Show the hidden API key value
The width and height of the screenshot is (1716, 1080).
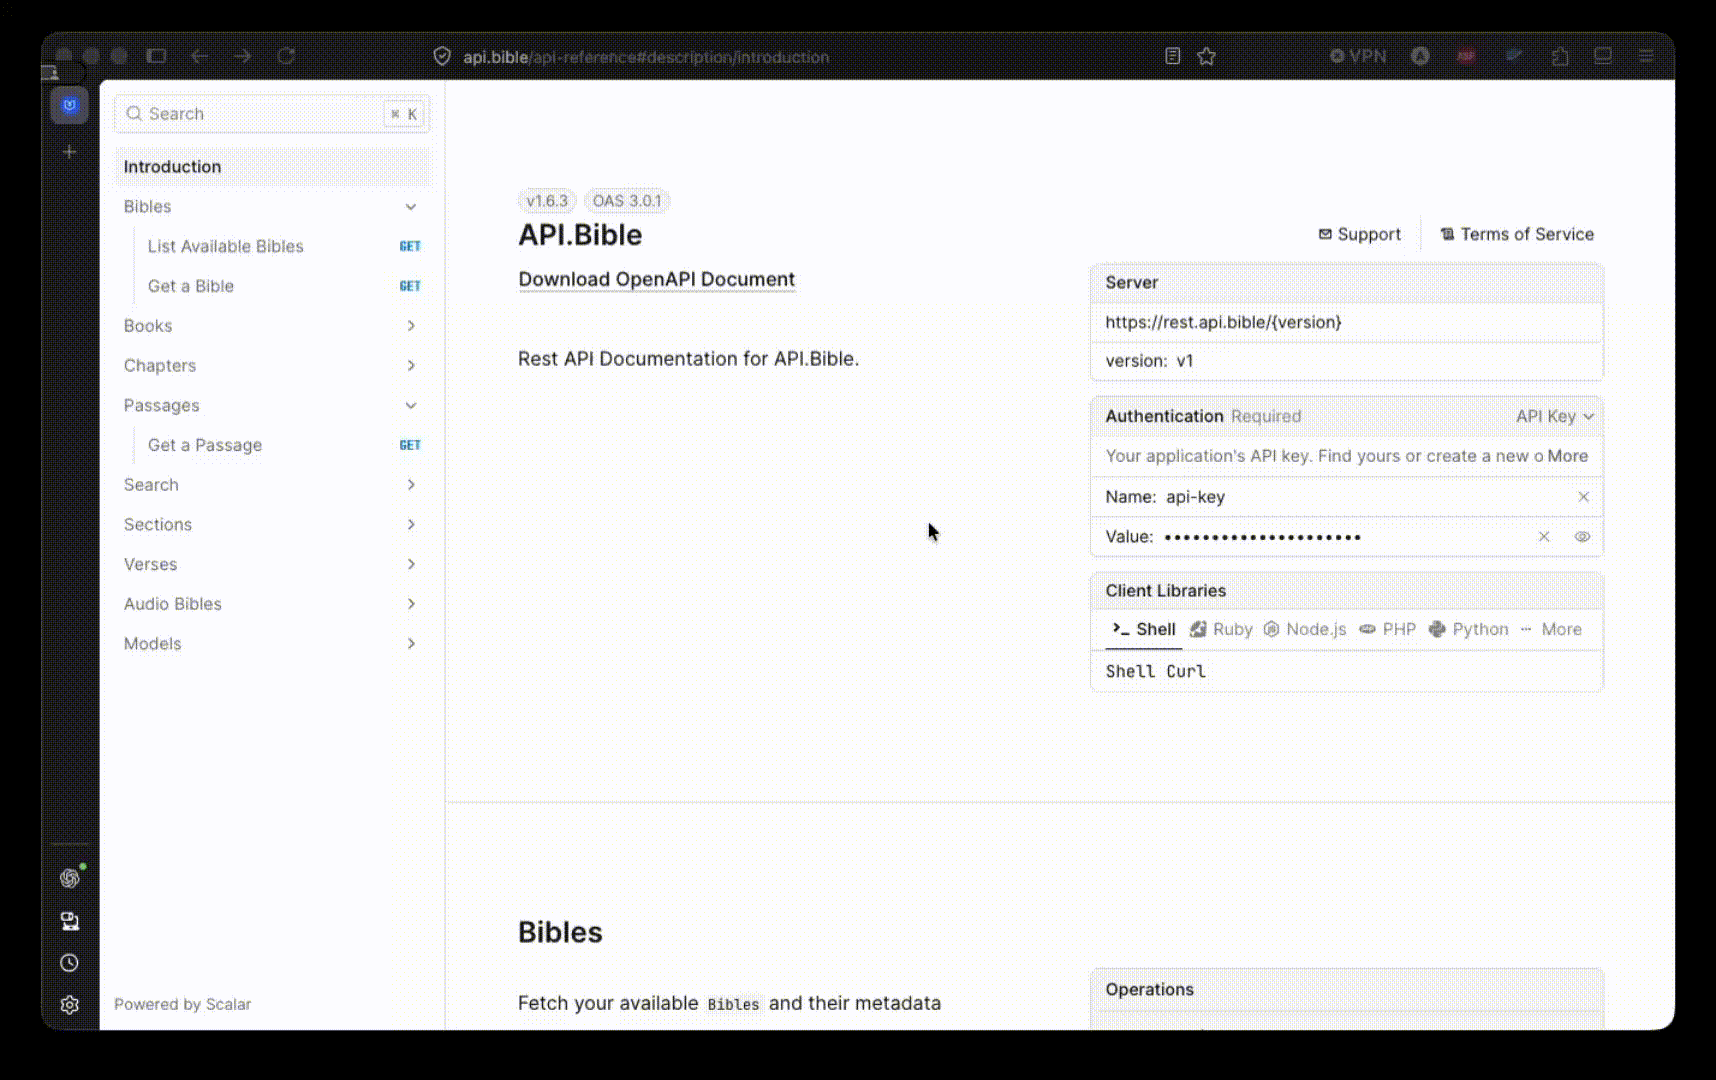click(1582, 537)
